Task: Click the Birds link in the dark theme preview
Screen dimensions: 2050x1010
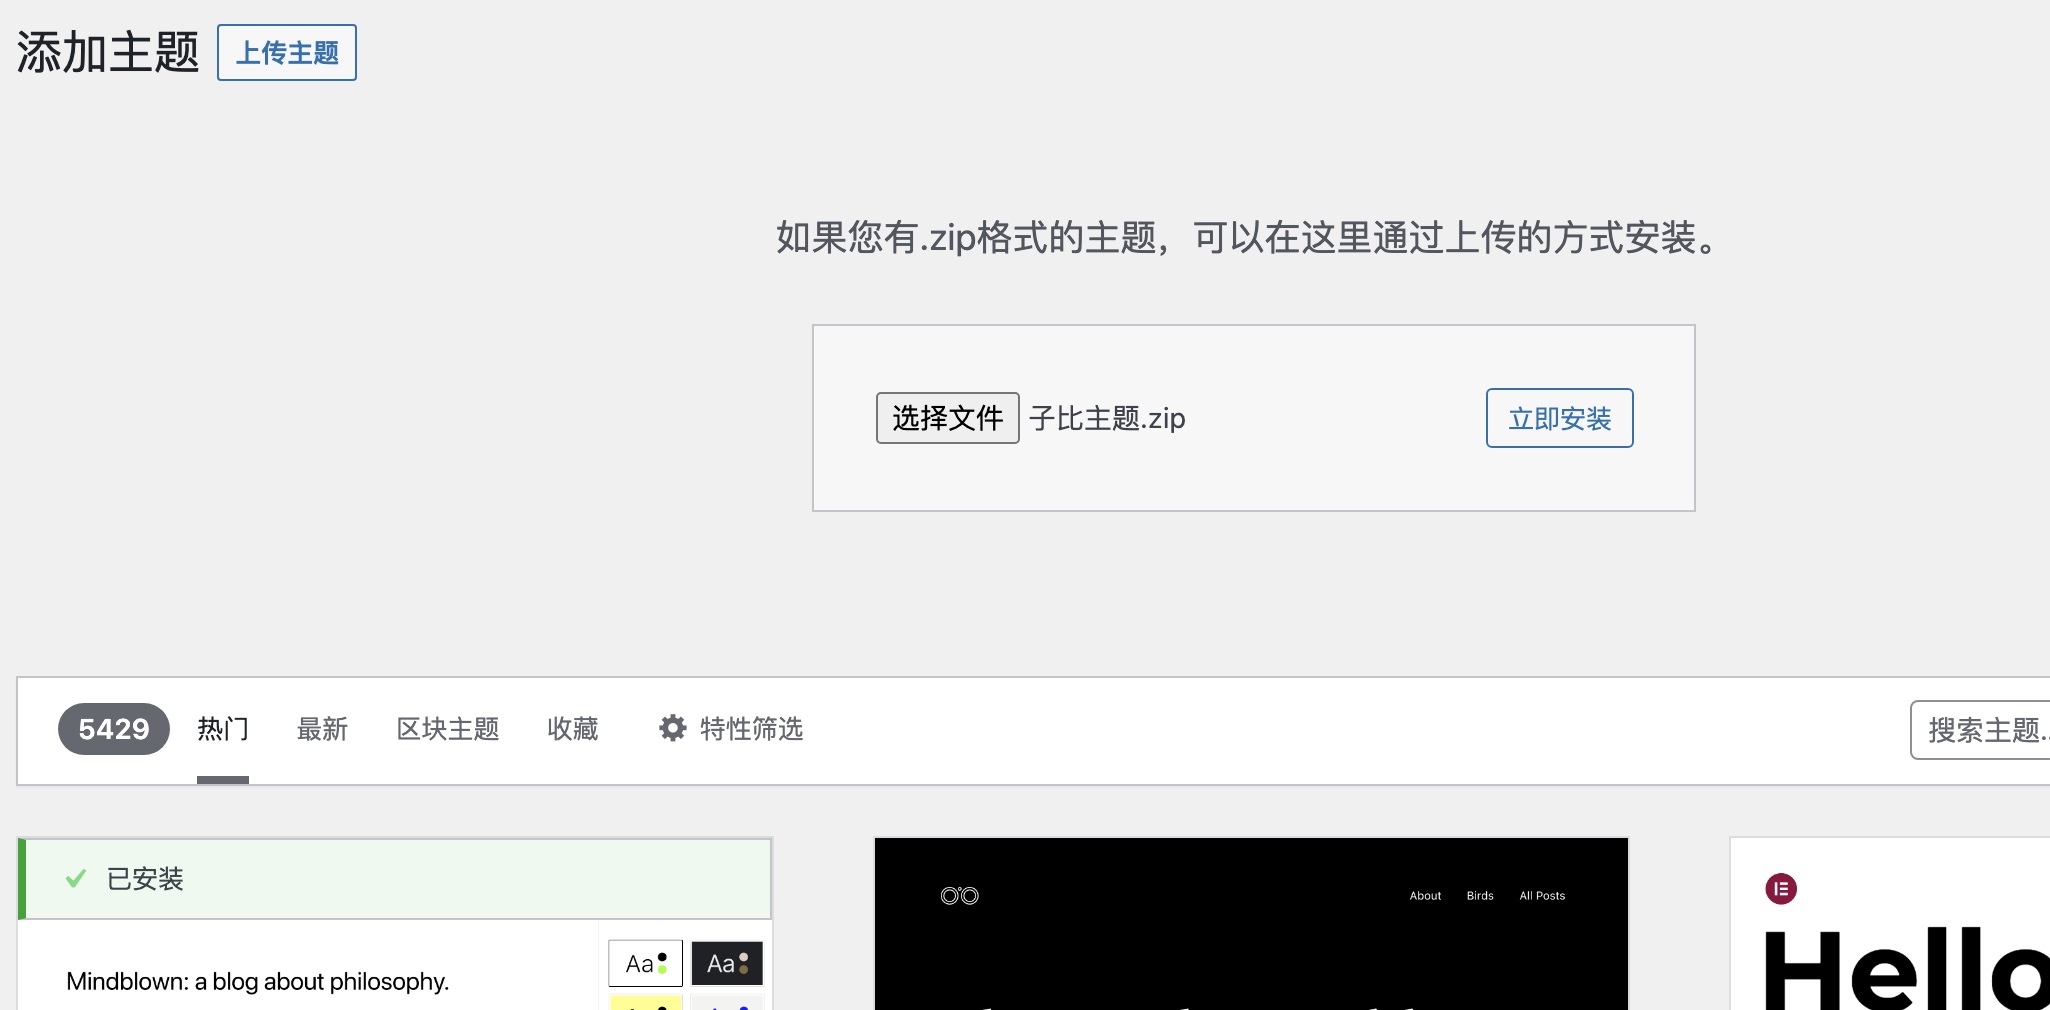Action: click(1479, 895)
